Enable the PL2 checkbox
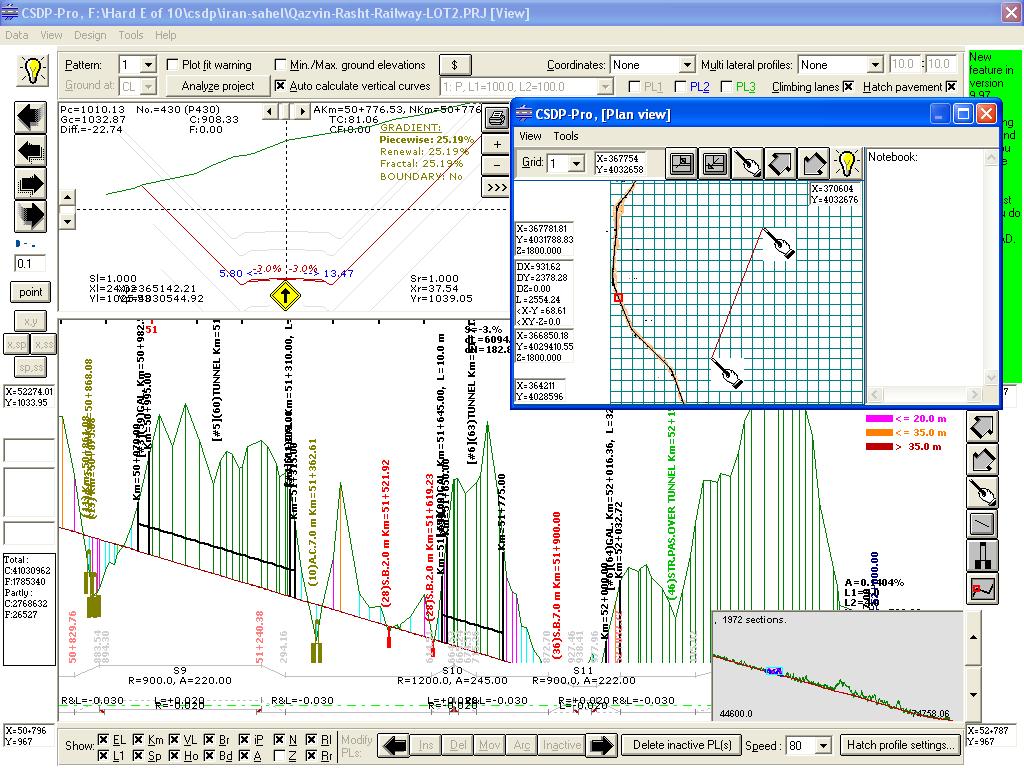1024x768 pixels. pyautogui.click(x=680, y=86)
